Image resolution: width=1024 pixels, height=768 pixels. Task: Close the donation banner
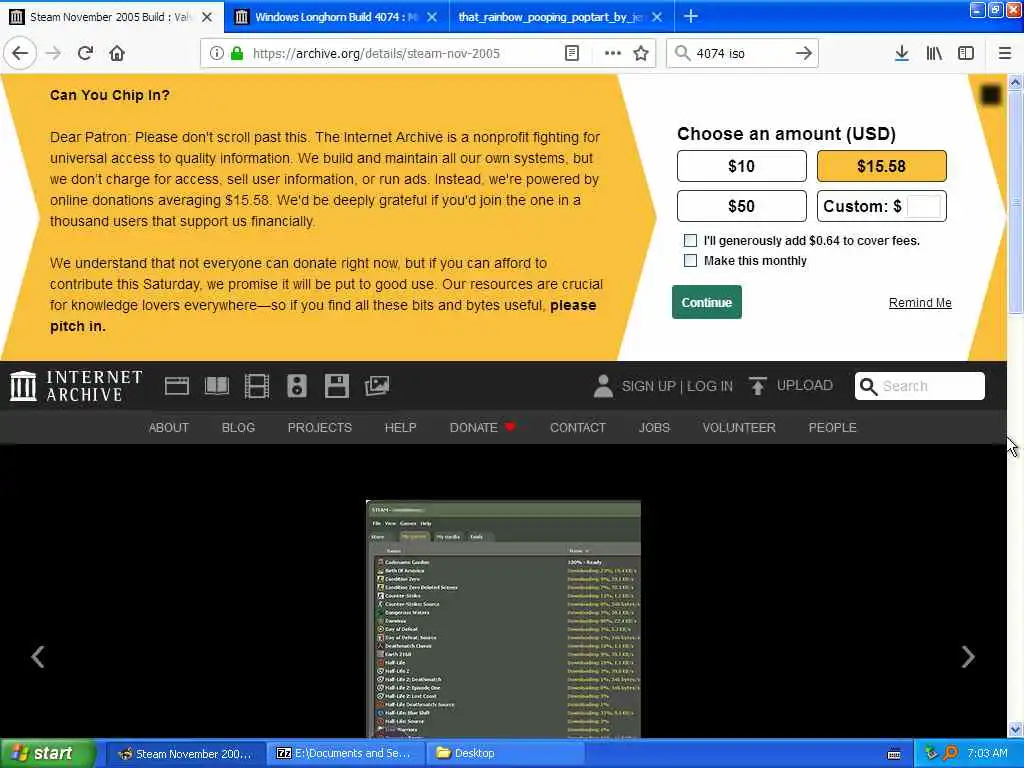click(991, 95)
